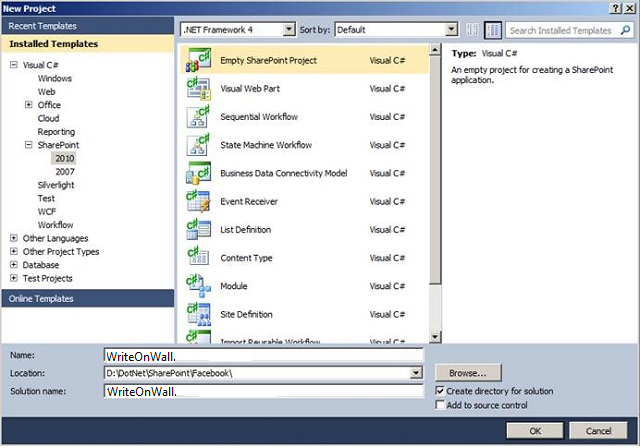
Task: Select the Test category under Visual C#
Action: (x=46, y=199)
